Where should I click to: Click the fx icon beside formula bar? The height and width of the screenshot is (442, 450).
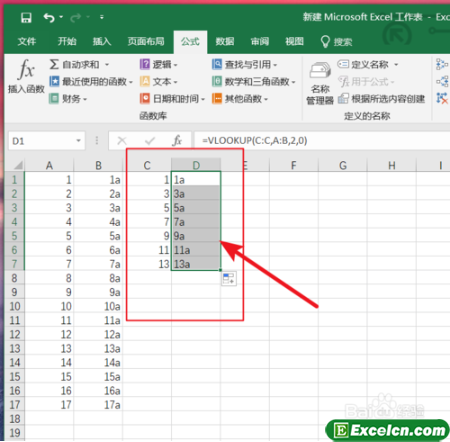[x=177, y=141]
